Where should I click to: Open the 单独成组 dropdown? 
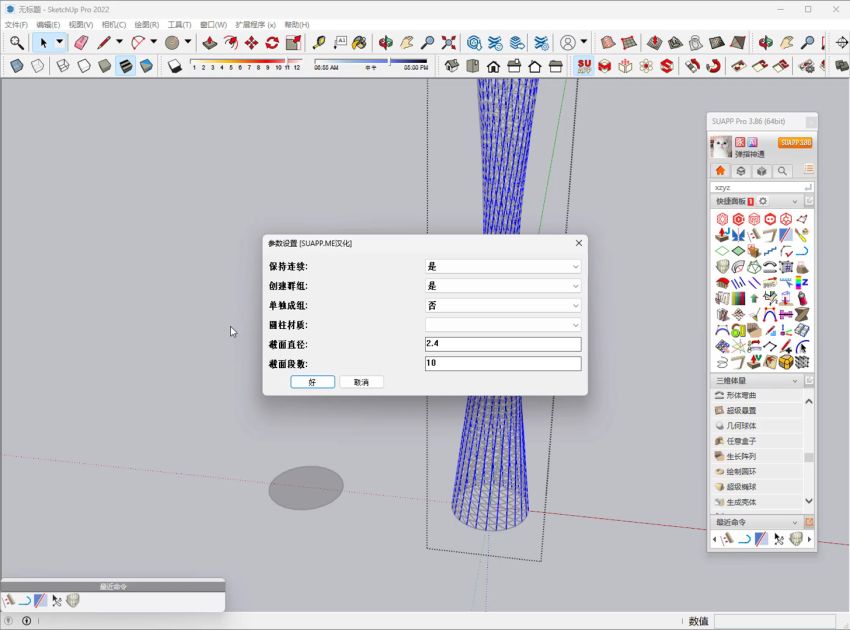503,305
